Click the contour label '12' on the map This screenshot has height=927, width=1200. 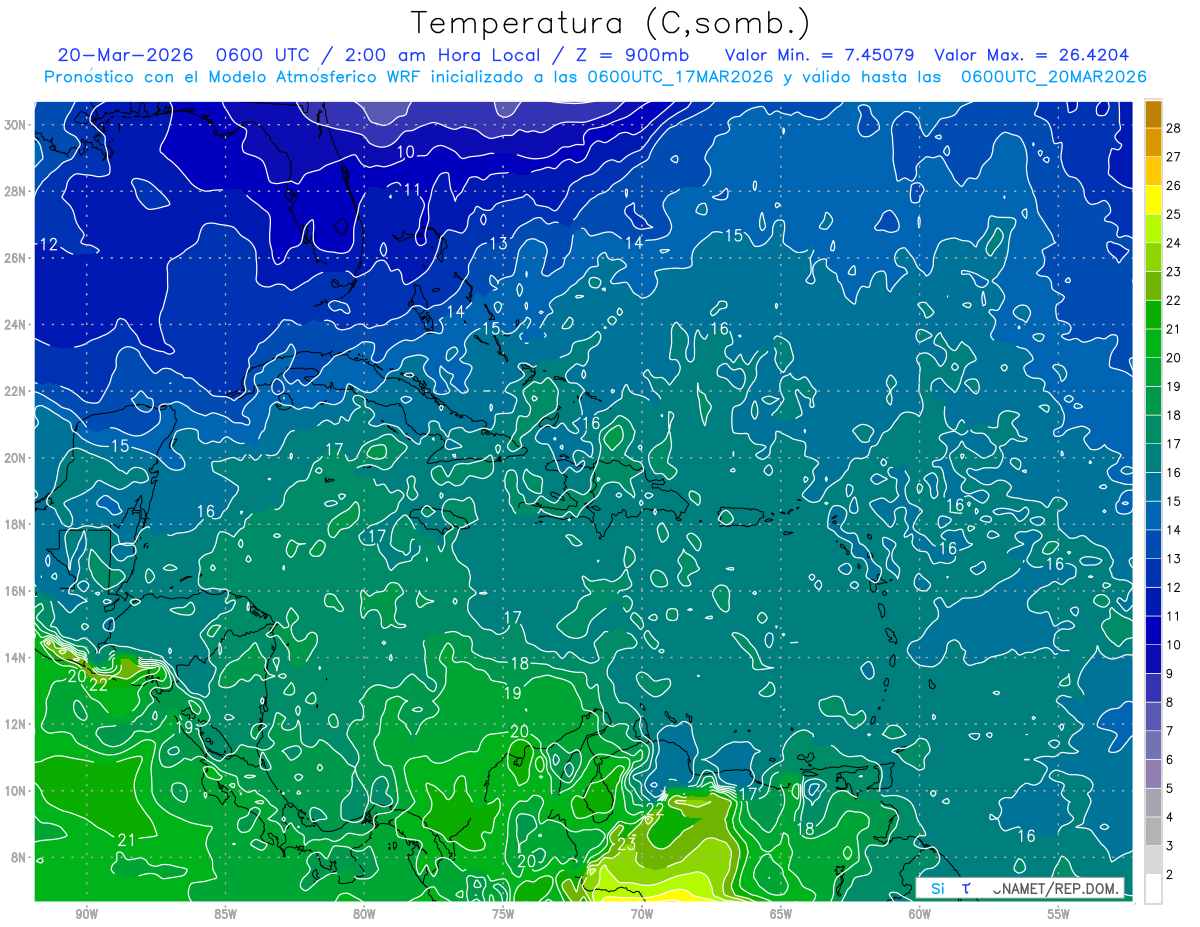[48, 245]
